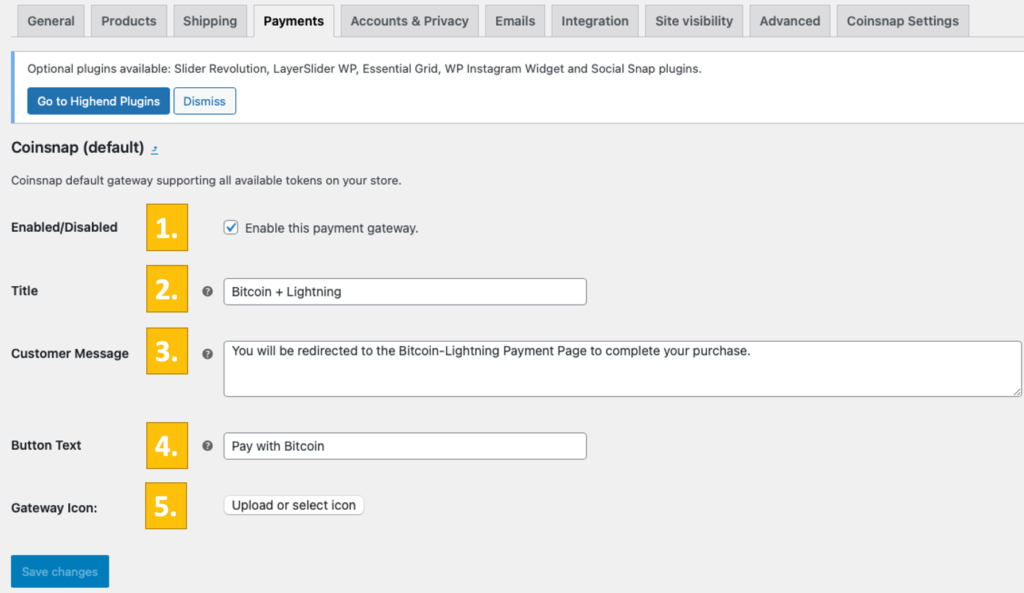Click the help icon next to Title

click(x=207, y=292)
